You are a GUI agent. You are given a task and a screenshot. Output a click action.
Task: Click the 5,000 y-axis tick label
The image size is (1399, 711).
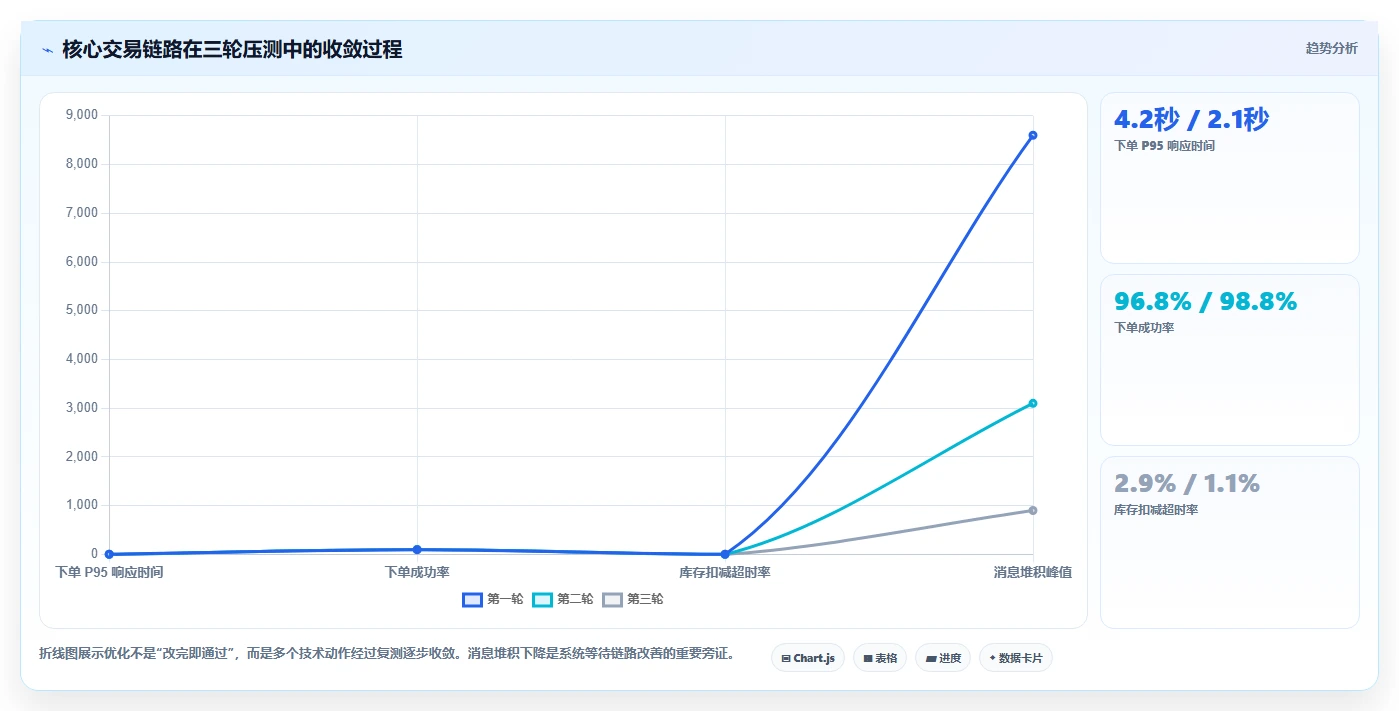pyautogui.click(x=81, y=310)
